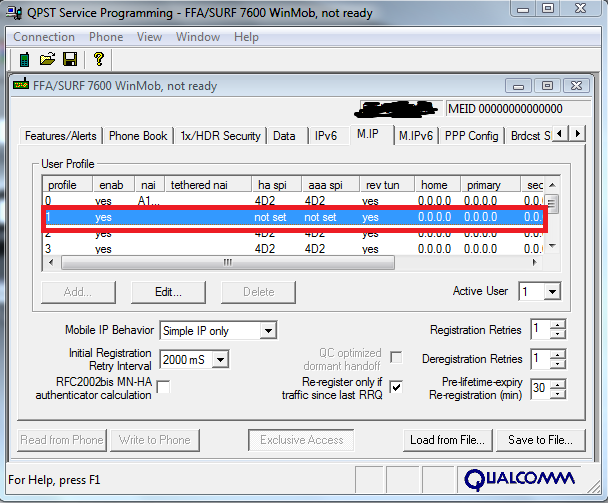
Task: Switch to the IPv6 tab
Action: tap(326, 136)
